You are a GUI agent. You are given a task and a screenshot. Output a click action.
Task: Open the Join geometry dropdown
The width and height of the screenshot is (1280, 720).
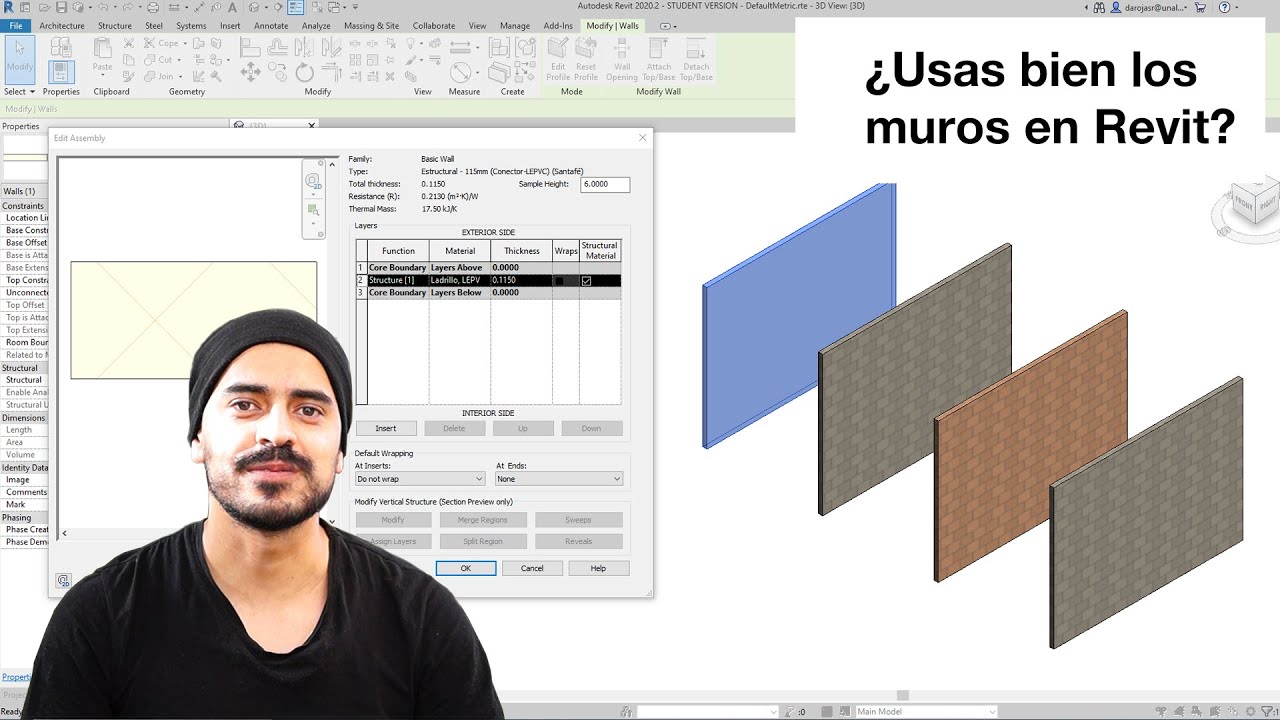(x=180, y=76)
